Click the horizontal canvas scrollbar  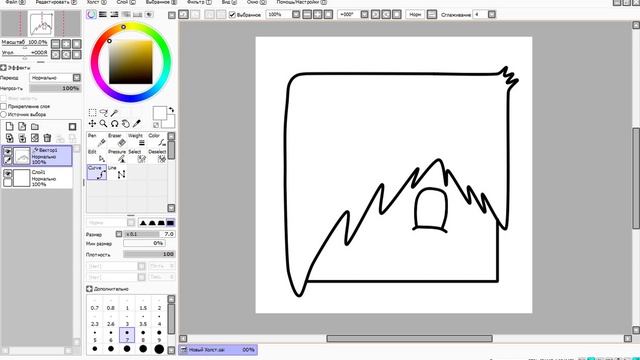pyautogui.click(x=409, y=338)
